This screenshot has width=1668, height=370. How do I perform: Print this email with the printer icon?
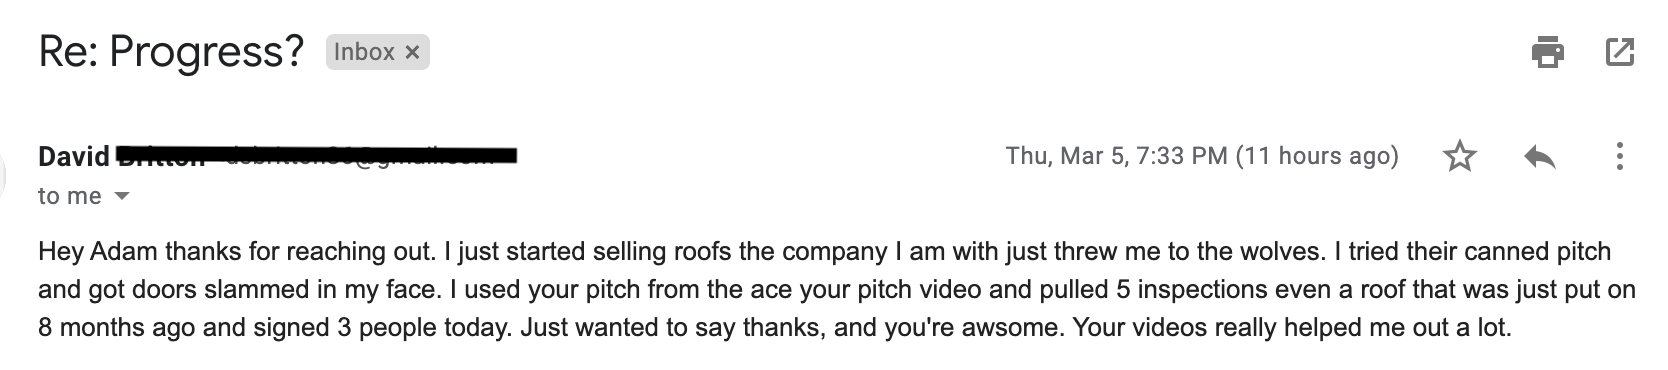click(x=1548, y=52)
